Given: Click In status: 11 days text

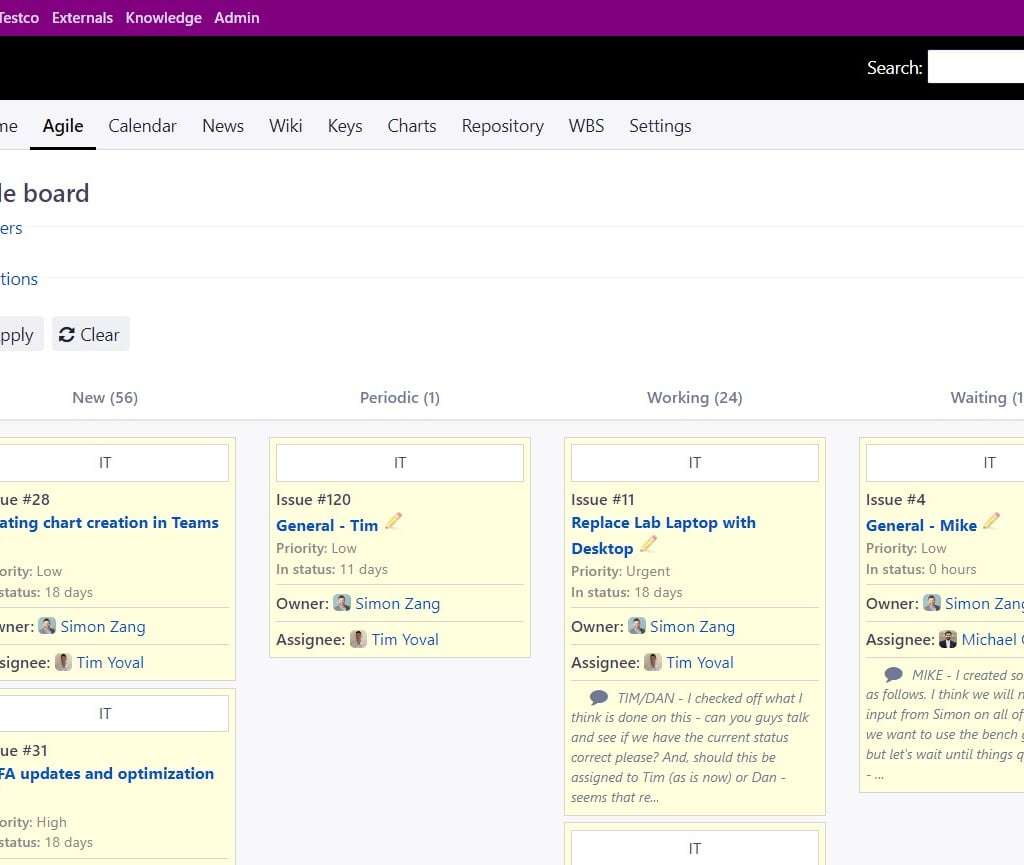Looking at the screenshot, I should click(332, 569).
